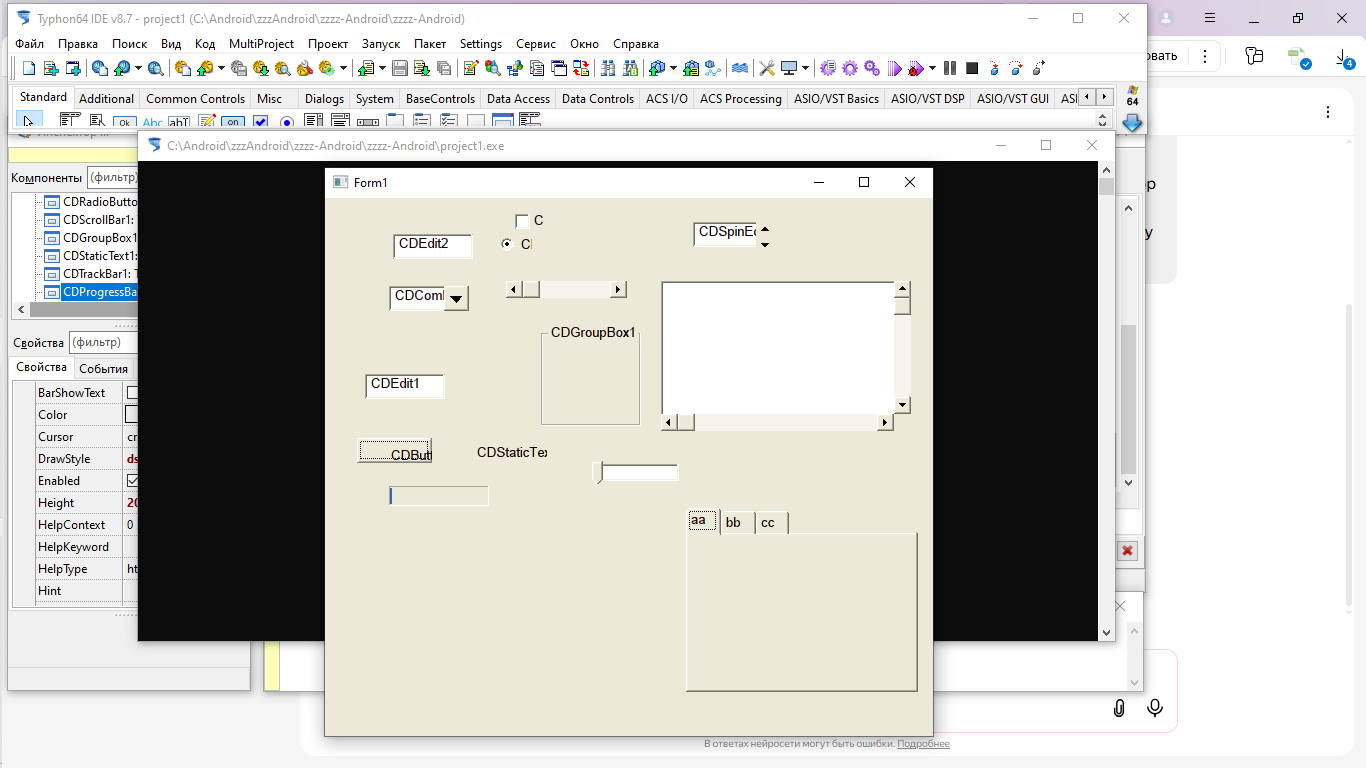
Task: Open the CDComboBox dropdown arrow
Action: [456, 298]
